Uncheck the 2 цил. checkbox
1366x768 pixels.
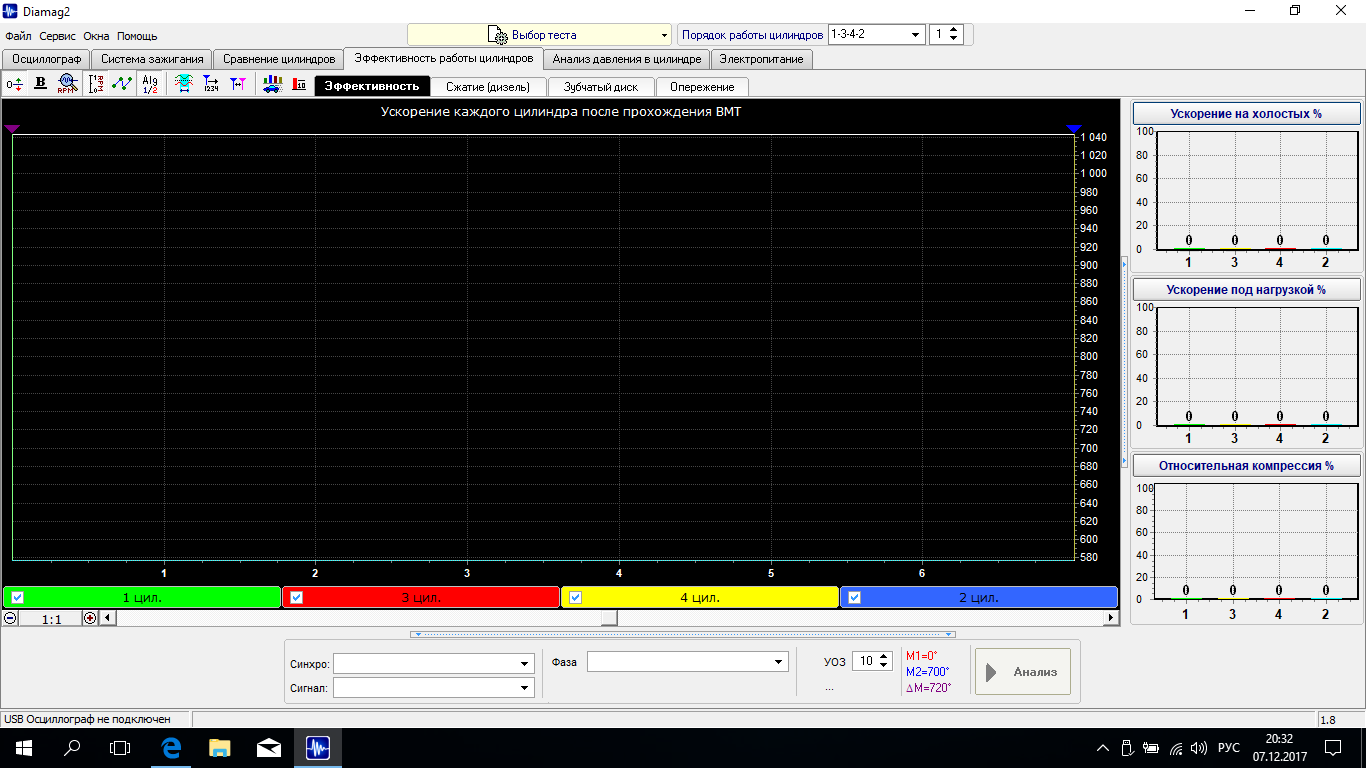[854, 598]
